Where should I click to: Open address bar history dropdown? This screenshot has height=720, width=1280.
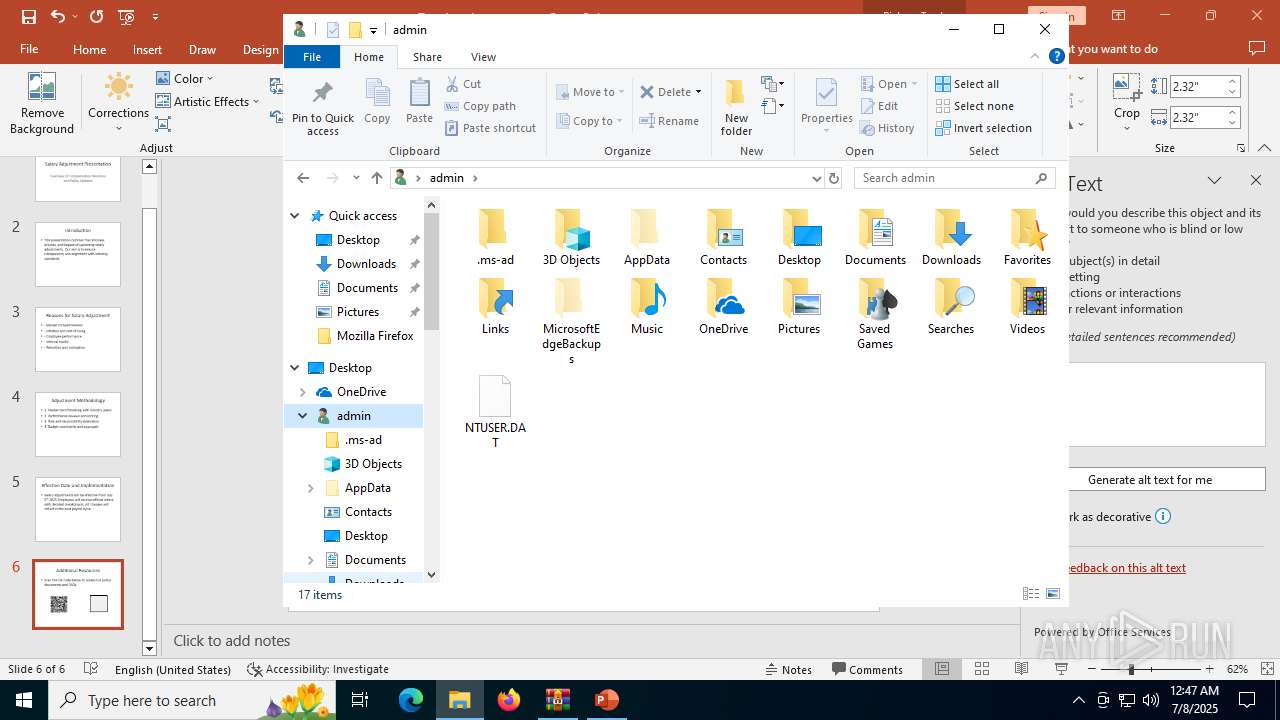(x=816, y=178)
